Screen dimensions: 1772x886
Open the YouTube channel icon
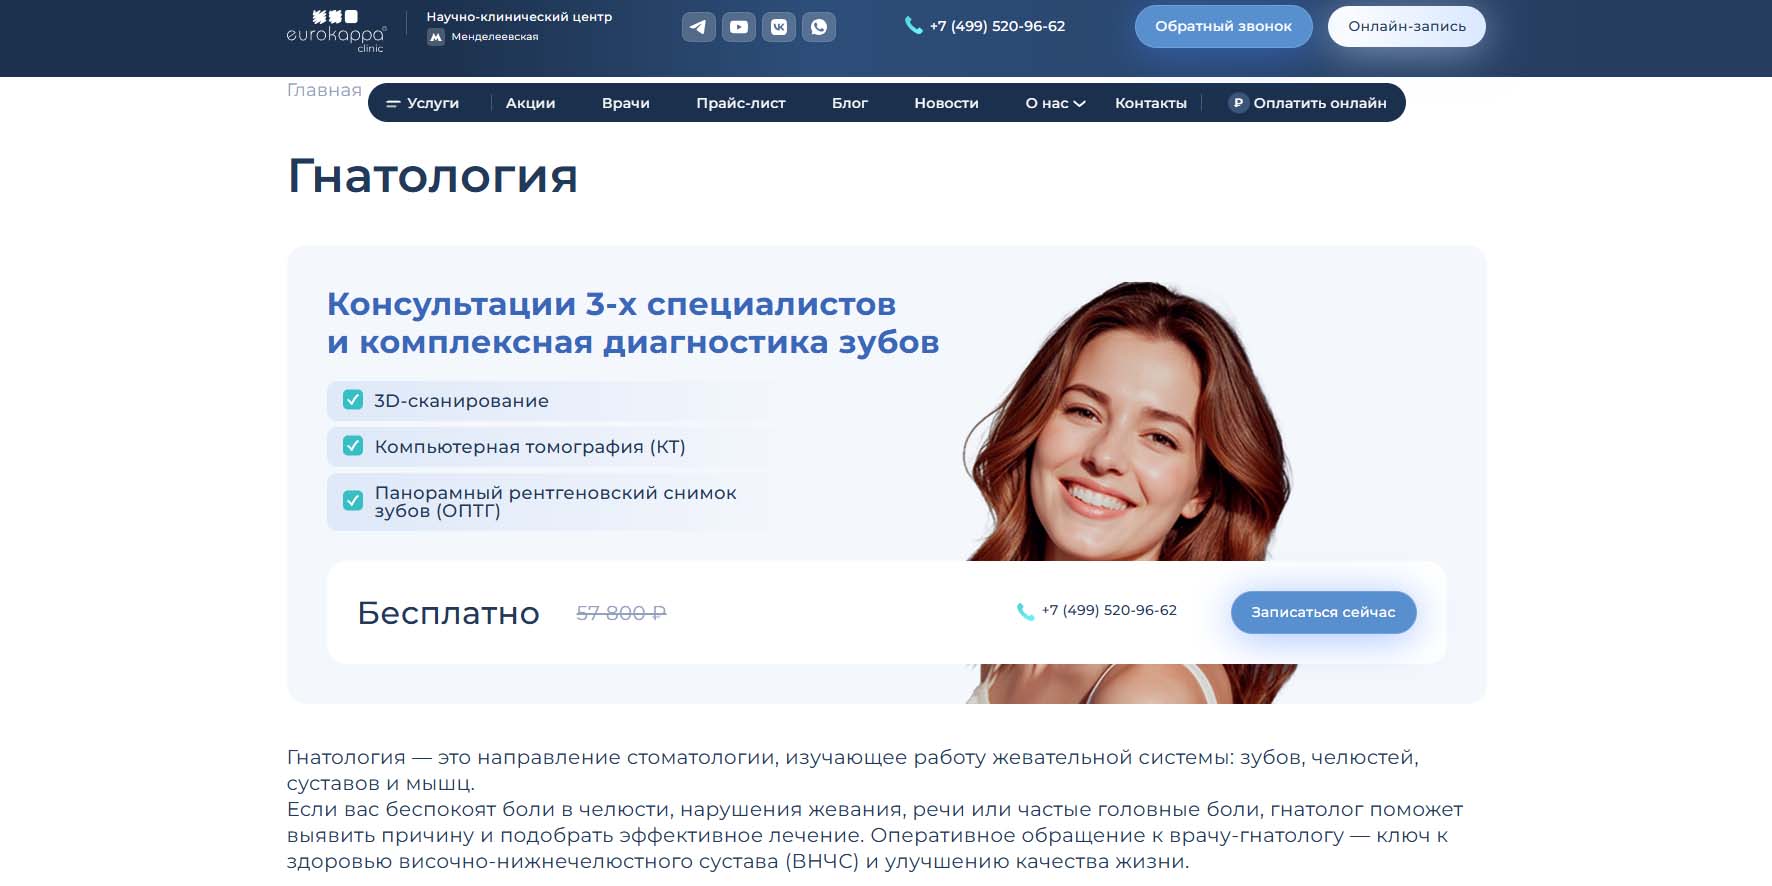738,27
